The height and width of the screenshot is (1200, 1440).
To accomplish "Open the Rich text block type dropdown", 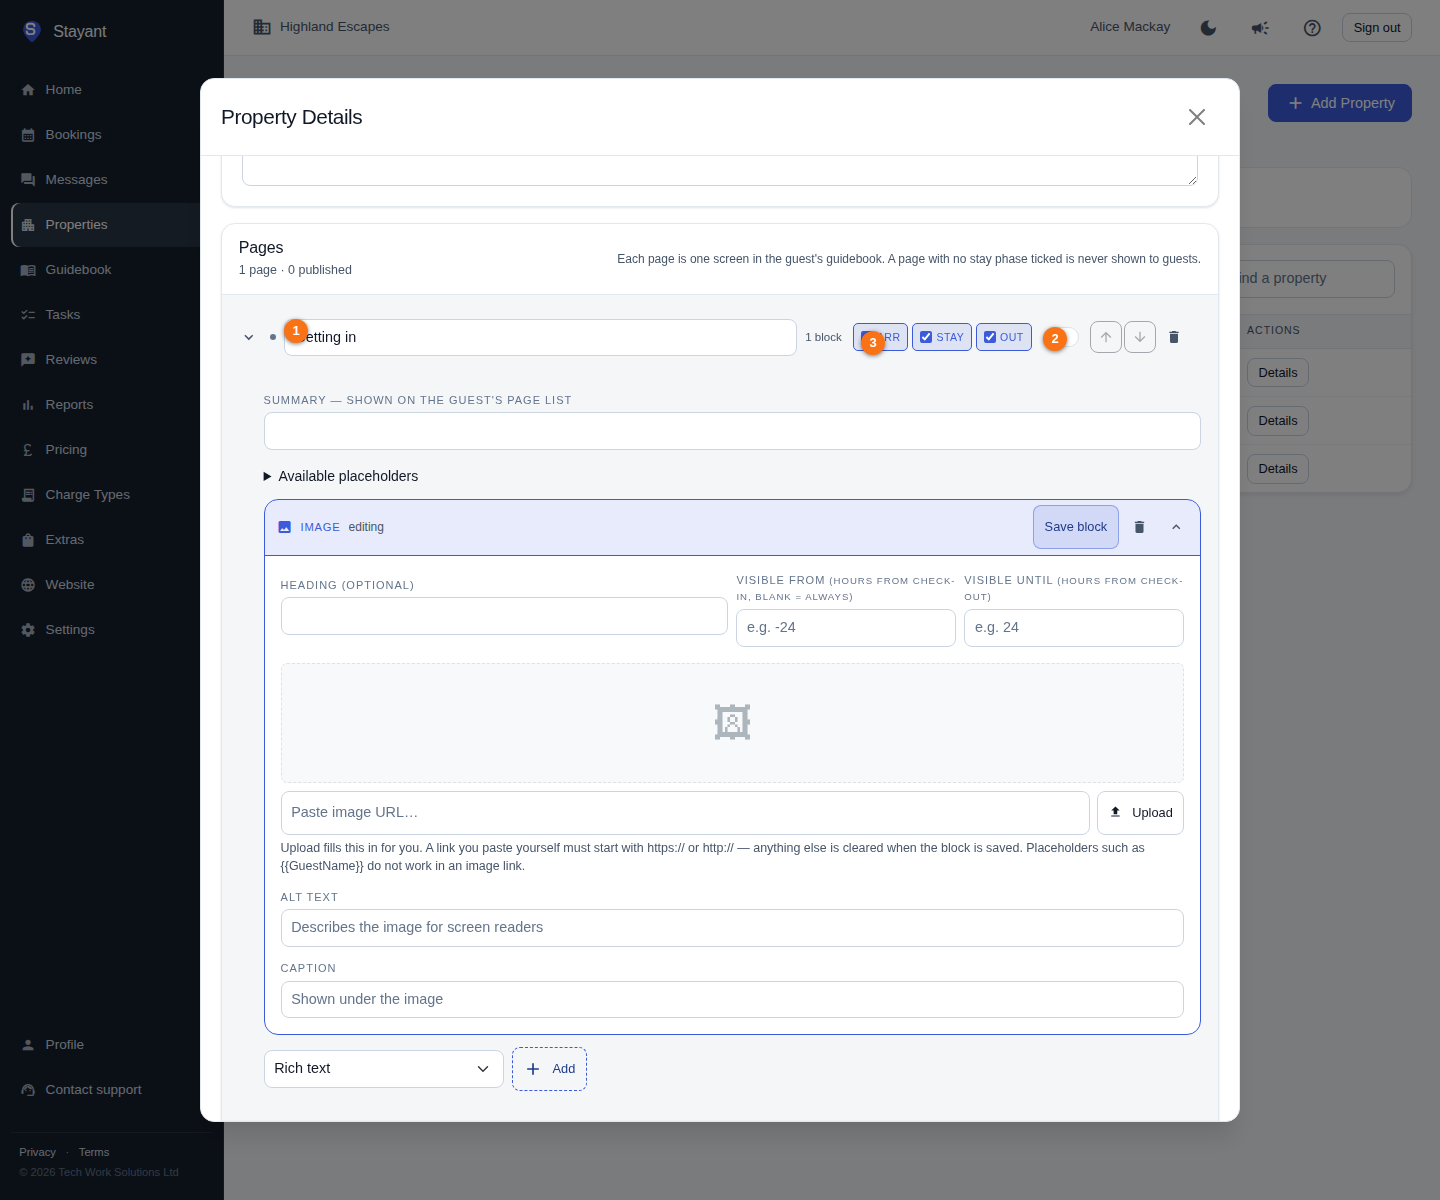I will 383,1069.
